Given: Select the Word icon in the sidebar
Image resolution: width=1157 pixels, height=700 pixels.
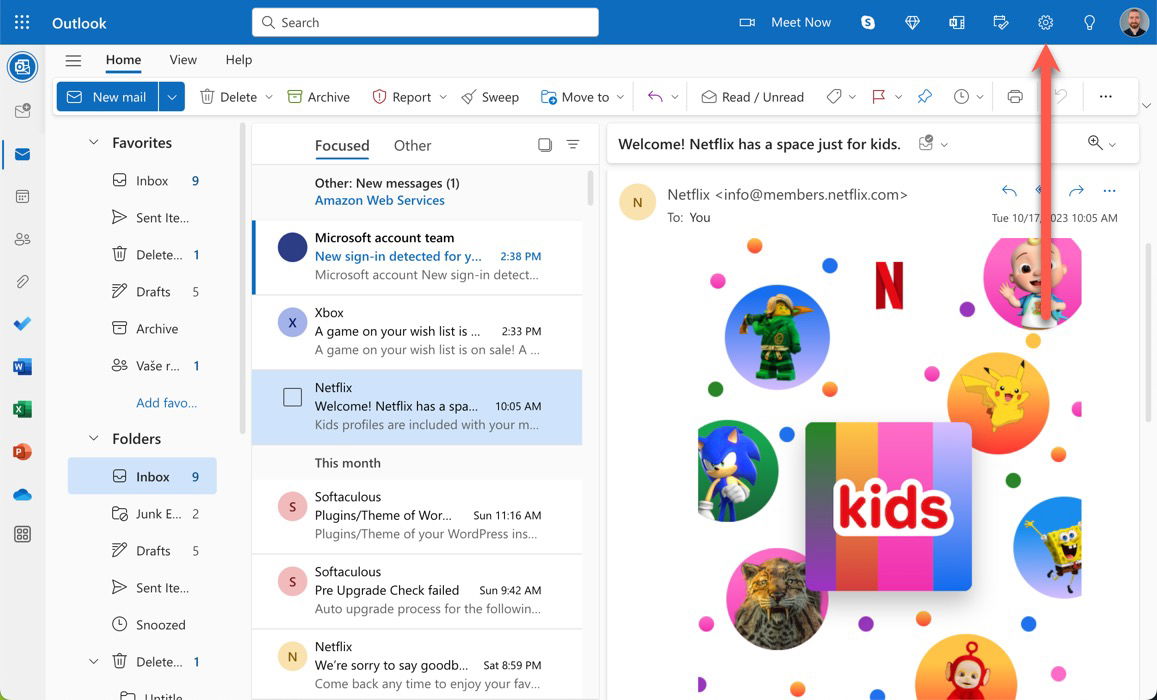Looking at the screenshot, I should tap(22, 365).
